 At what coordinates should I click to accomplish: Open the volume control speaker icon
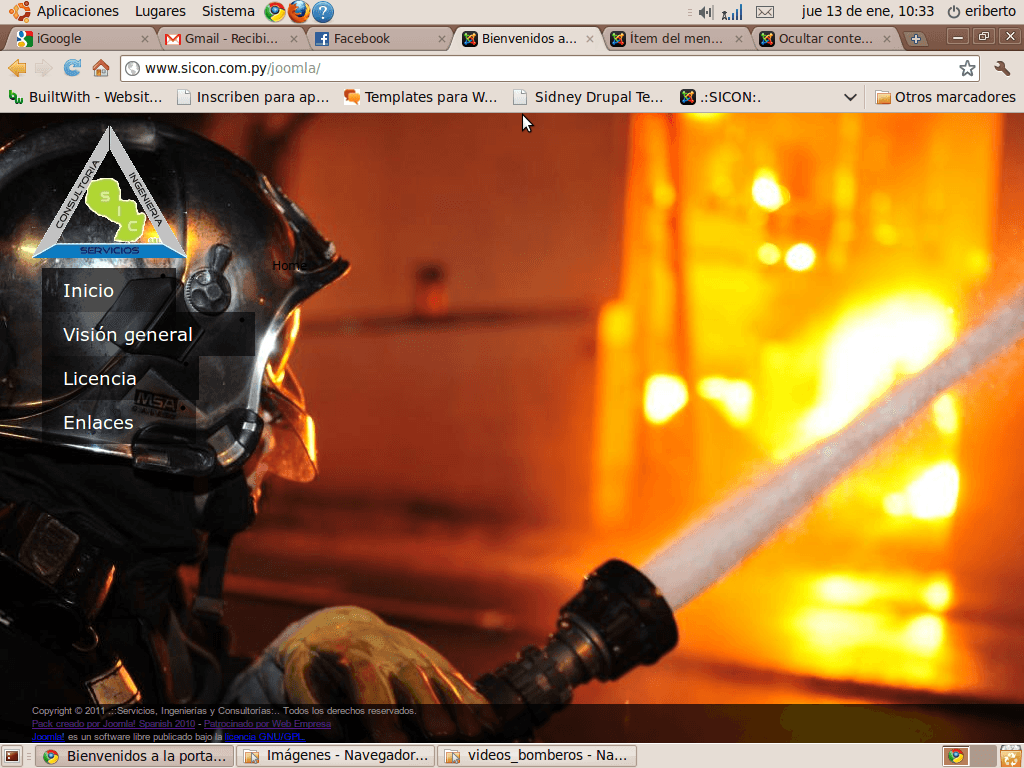[x=705, y=12]
